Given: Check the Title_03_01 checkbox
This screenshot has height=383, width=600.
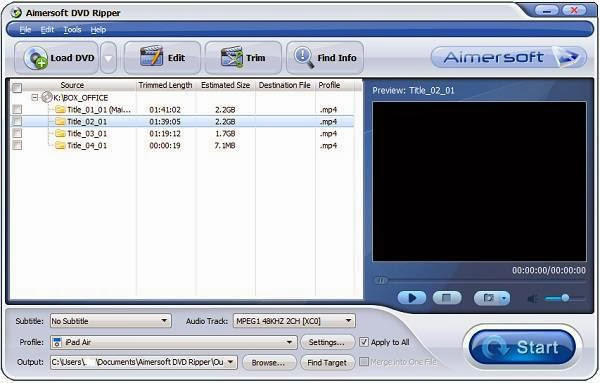Looking at the screenshot, I should pyautogui.click(x=17, y=134).
